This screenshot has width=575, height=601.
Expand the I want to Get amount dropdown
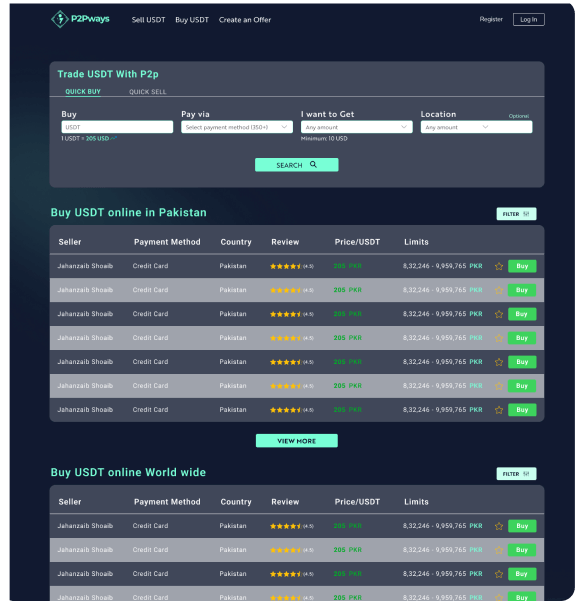click(x=356, y=127)
